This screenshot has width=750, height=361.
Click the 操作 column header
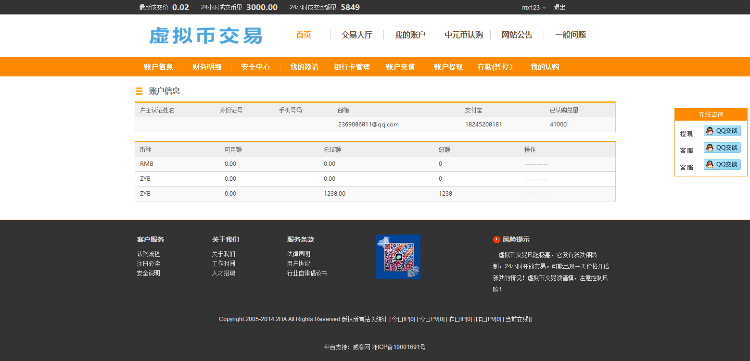tap(530, 150)
